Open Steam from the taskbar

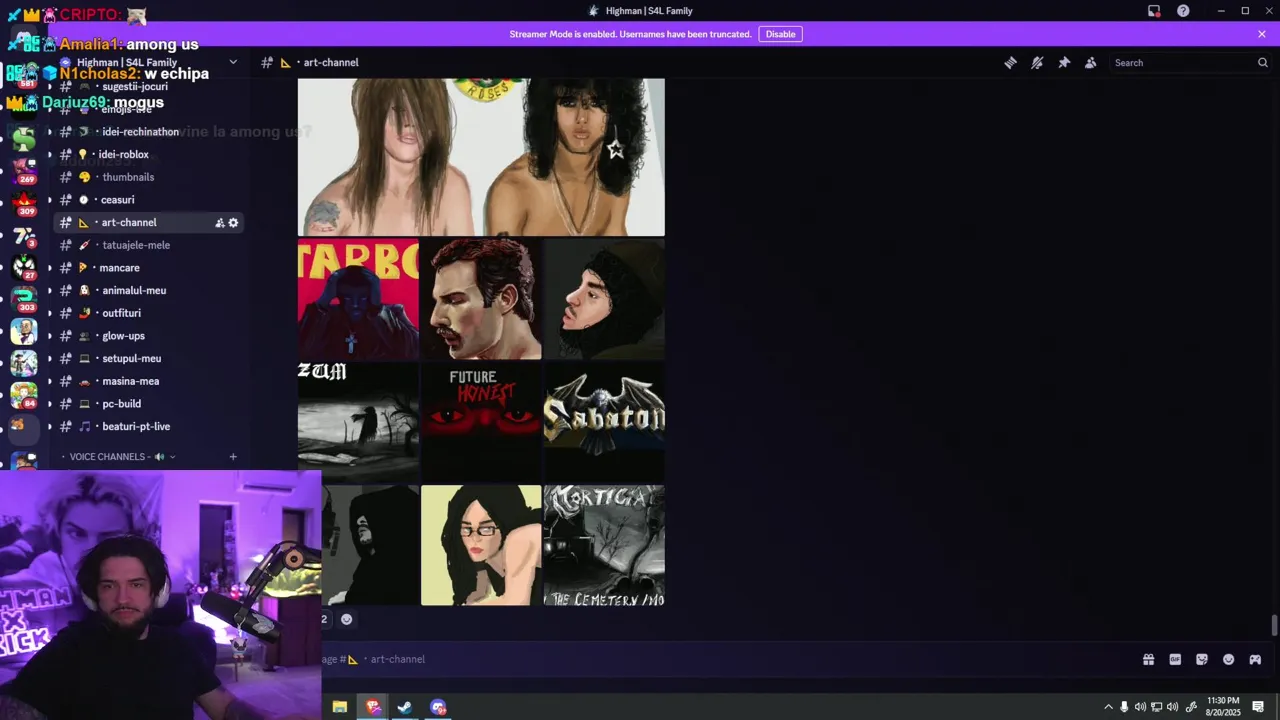coord(405,707)
